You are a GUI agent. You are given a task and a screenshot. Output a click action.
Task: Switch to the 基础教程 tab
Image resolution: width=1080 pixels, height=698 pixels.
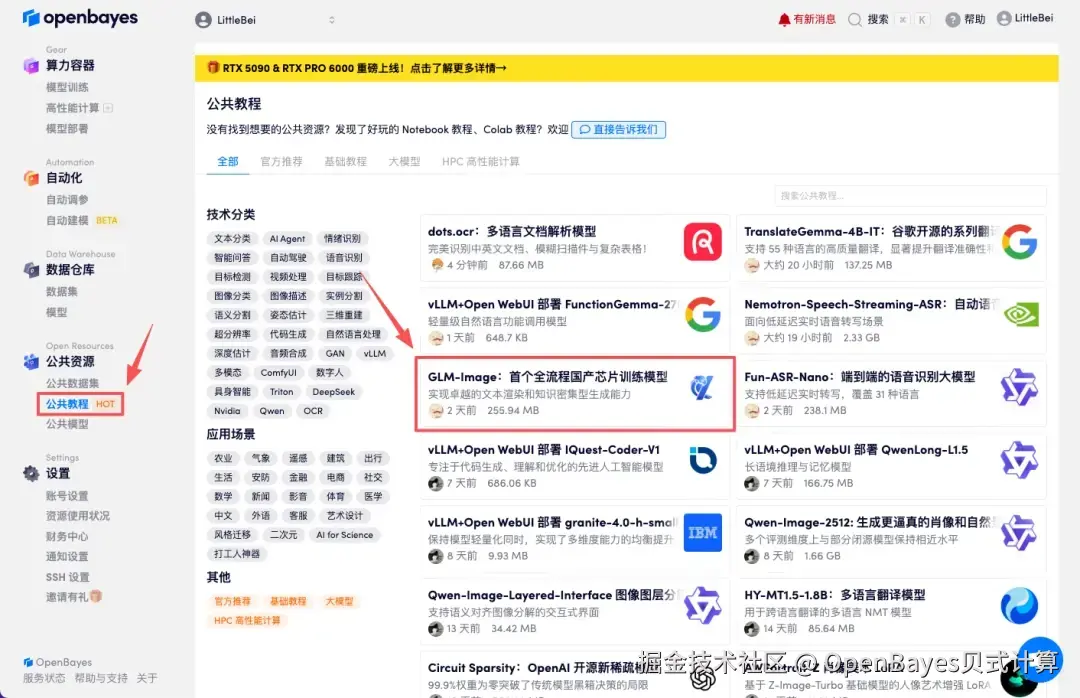pyautogui.click(x=345, y=161)
